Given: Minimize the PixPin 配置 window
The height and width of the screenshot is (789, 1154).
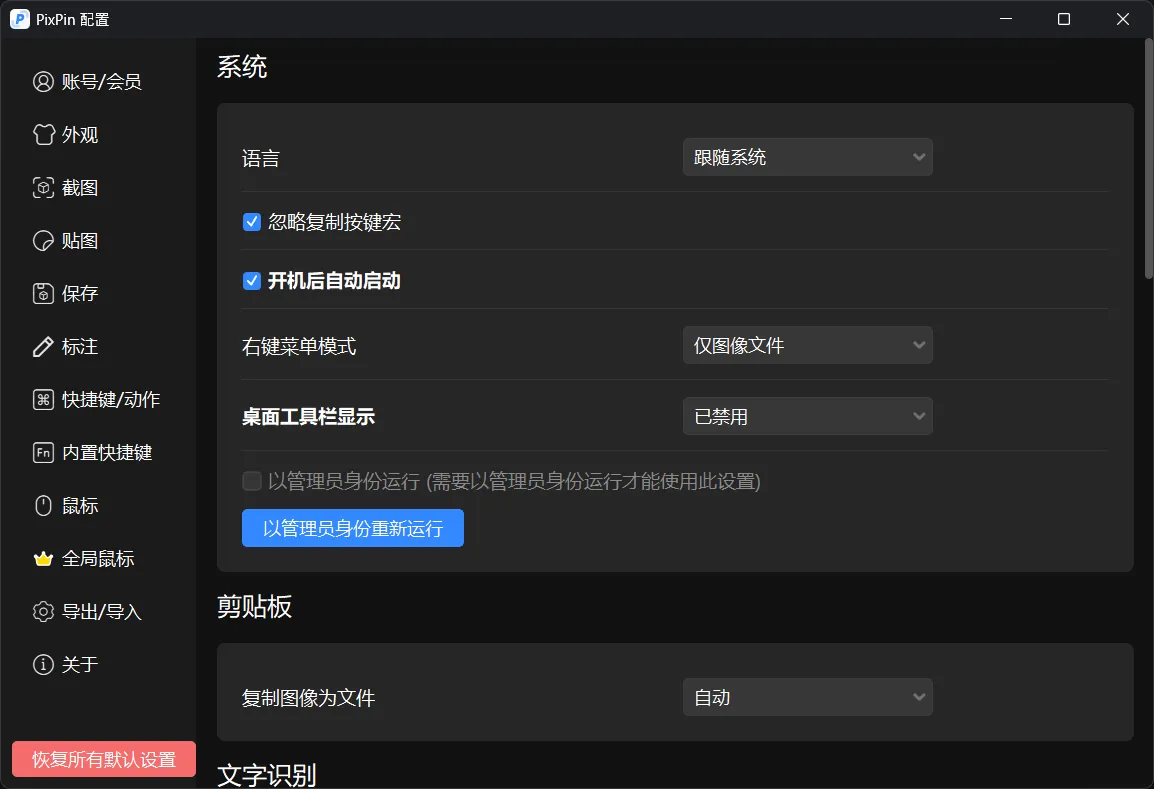Looking at the screenshot, I should 1006,19.
